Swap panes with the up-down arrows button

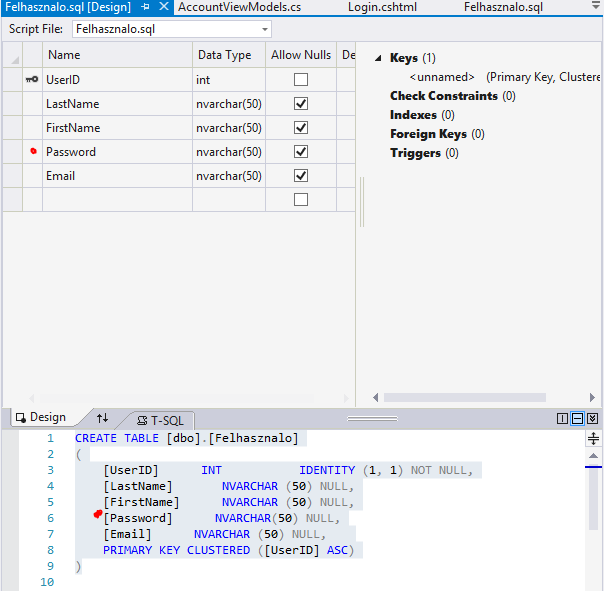point(102,418)
